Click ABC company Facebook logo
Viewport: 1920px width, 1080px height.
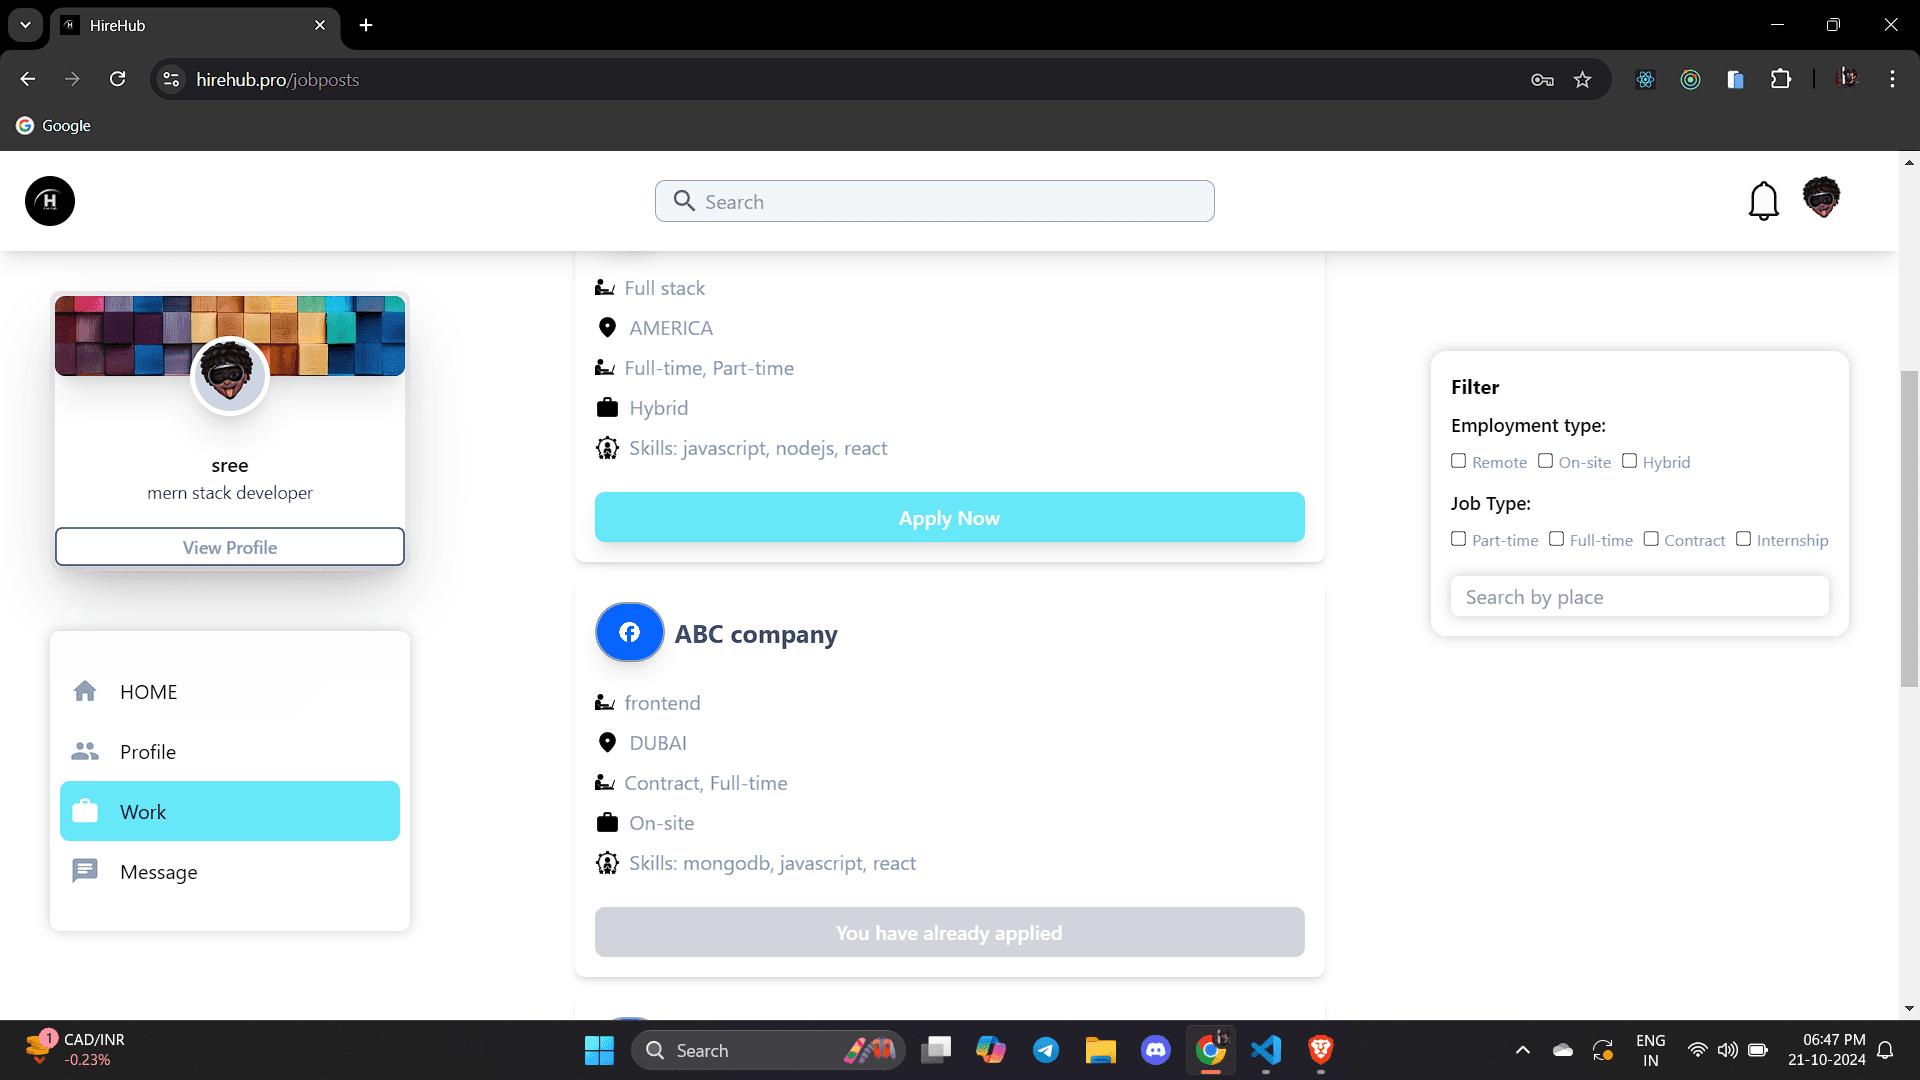tap(629, 632)
